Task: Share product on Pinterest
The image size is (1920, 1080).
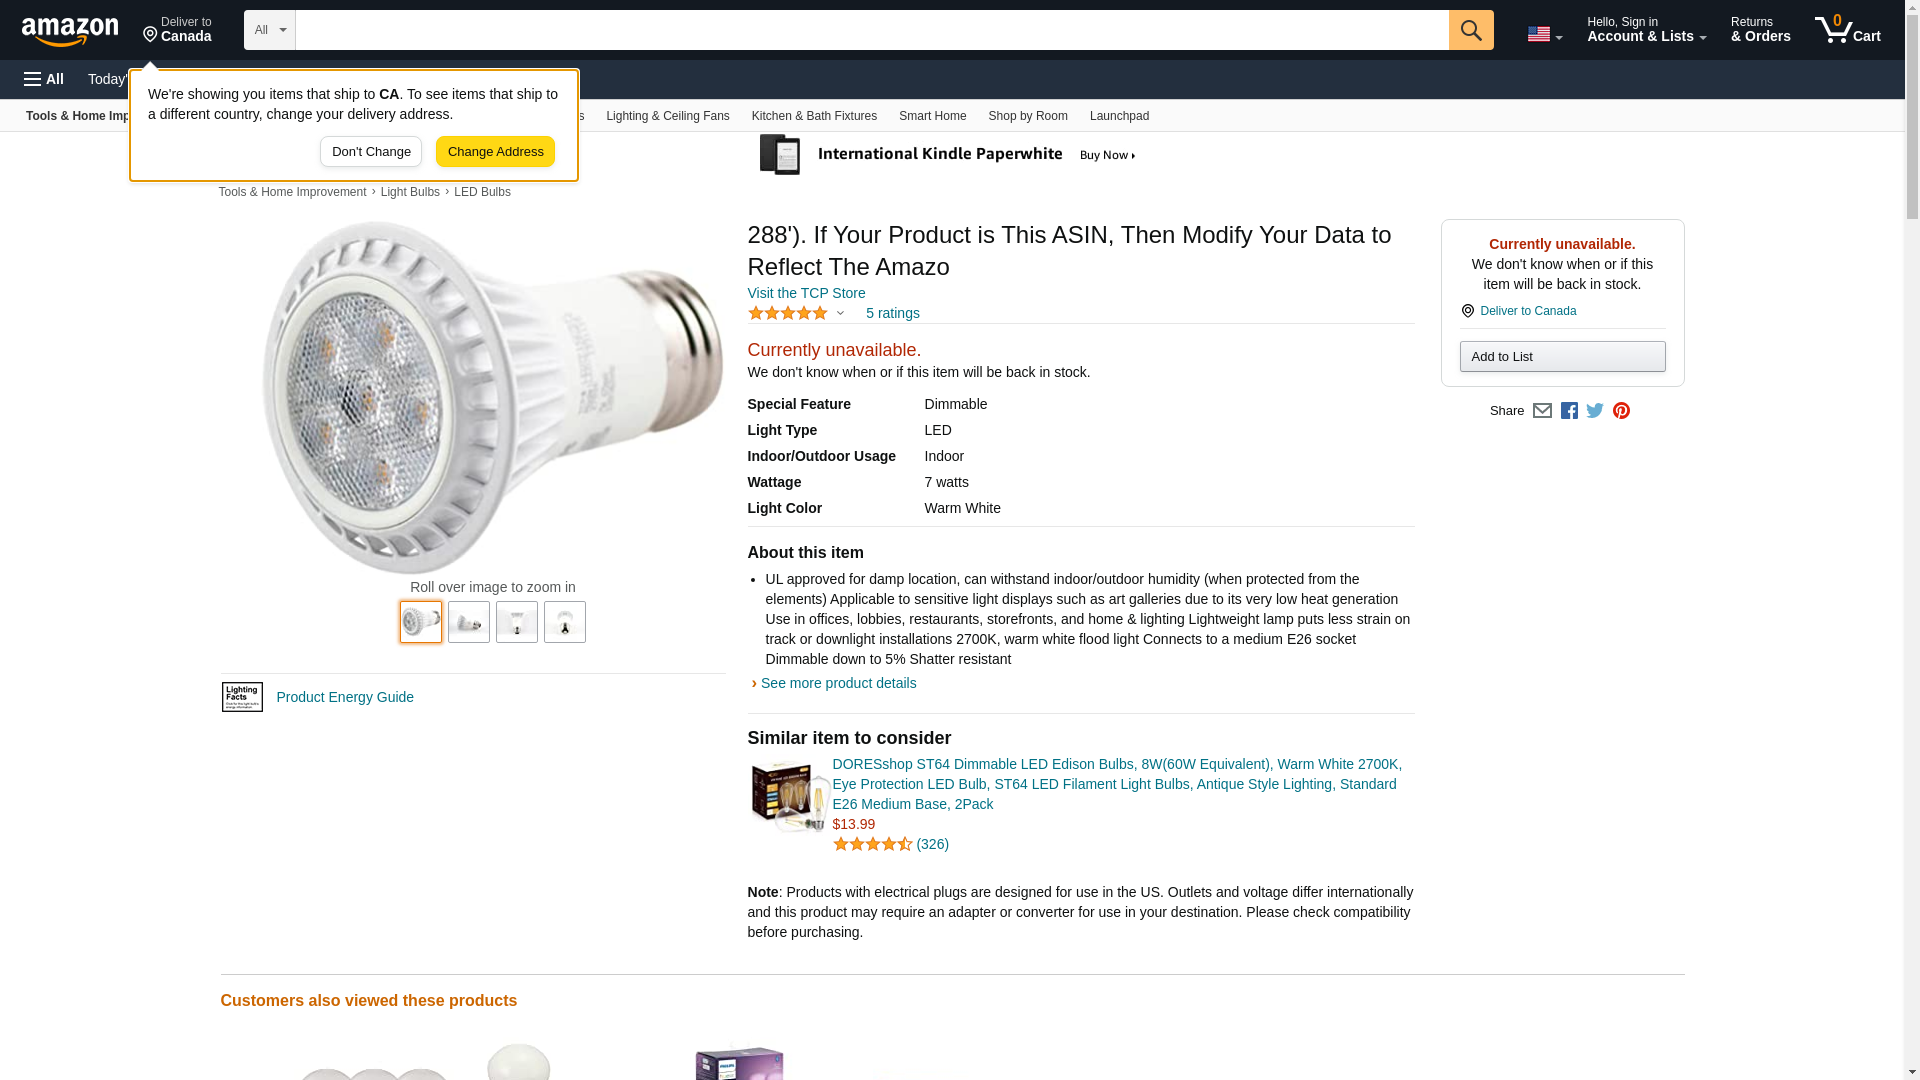Action: point(1621,411)
